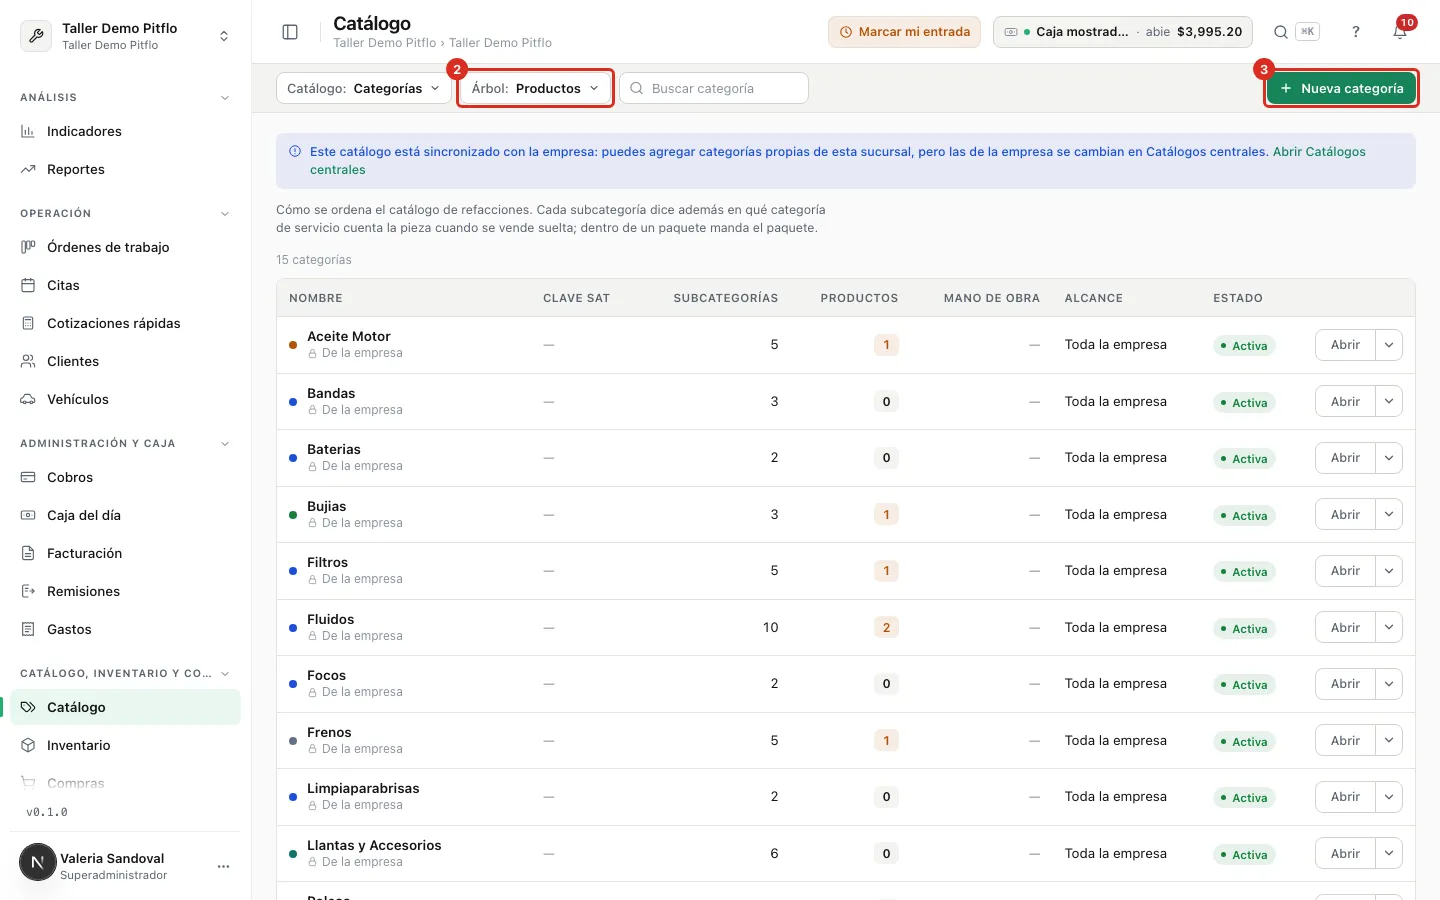Click the Vehículos car icon in sidebar
Image resolution: width=1440 pixels, height=900 pixels.
click(28, 399)
